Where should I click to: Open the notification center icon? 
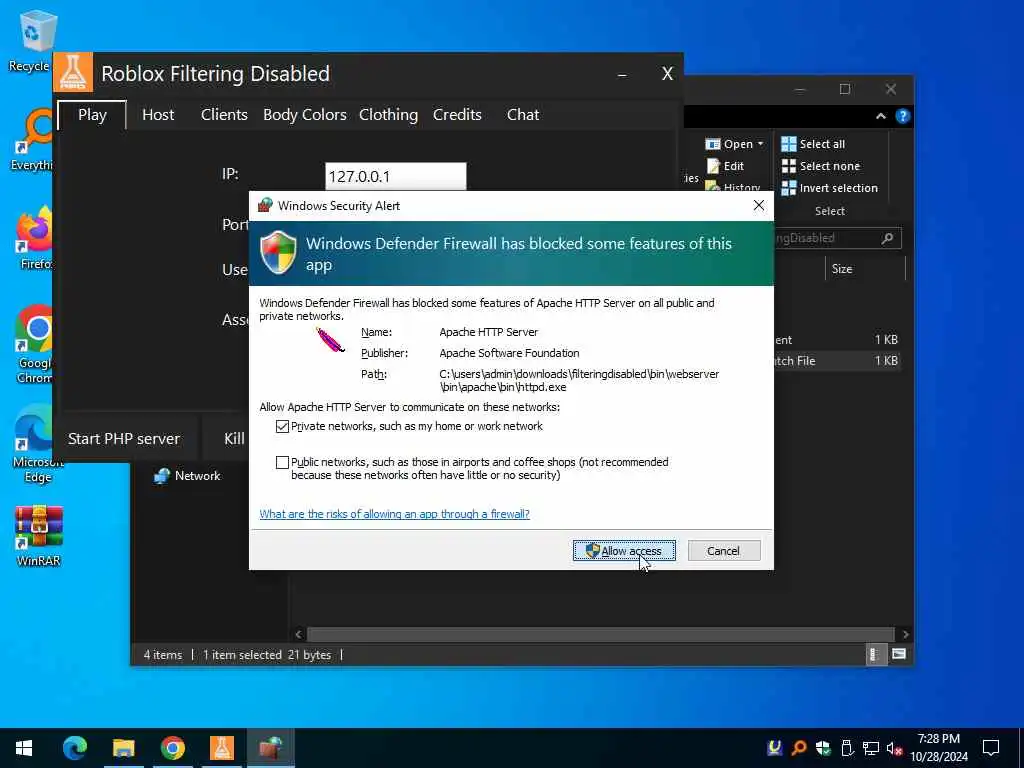[991, 748]
